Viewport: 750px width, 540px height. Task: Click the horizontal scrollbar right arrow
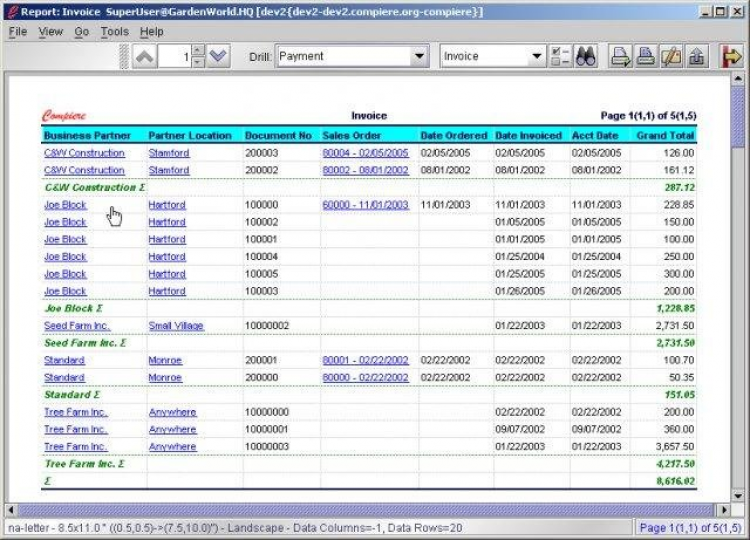[x=725, y=510]
